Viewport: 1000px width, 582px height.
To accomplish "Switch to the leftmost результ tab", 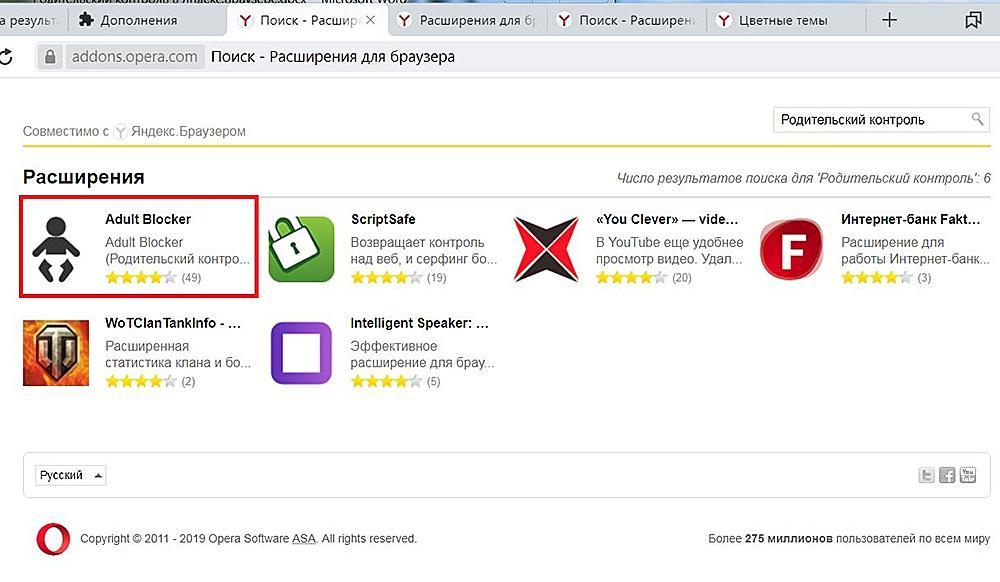I will pos(31,20).
